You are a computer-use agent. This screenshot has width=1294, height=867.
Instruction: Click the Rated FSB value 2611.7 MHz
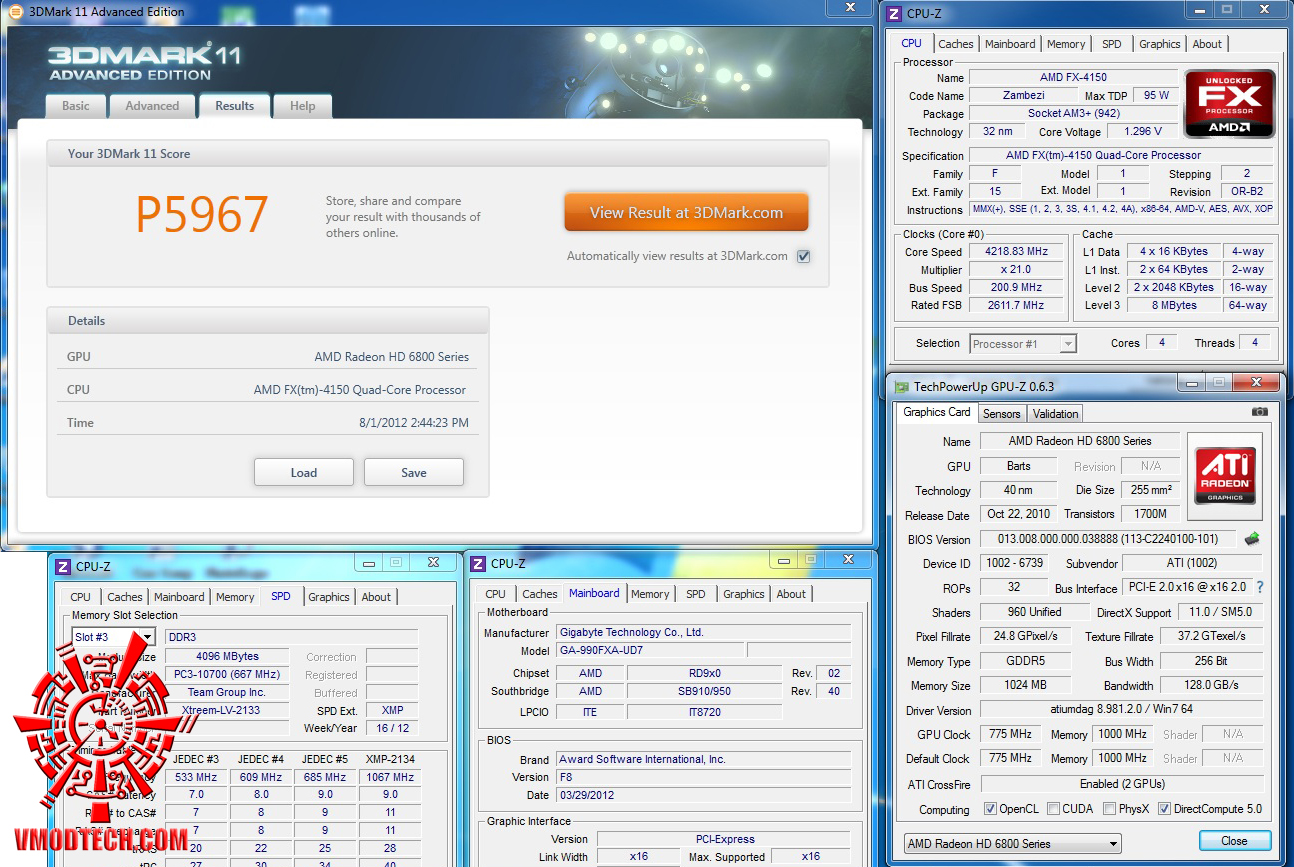tap(1018, 306)
